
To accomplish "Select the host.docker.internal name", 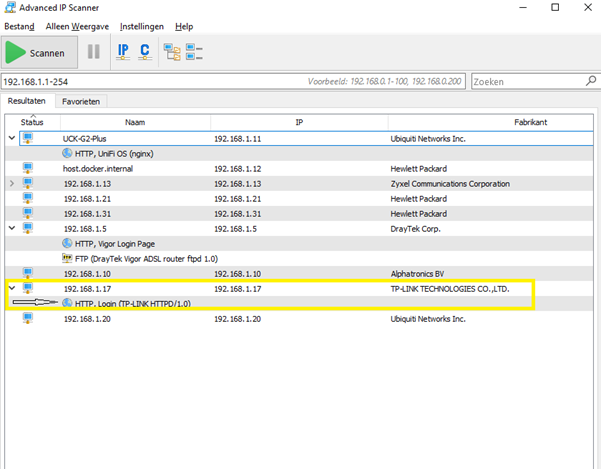I will click(98, 169).
